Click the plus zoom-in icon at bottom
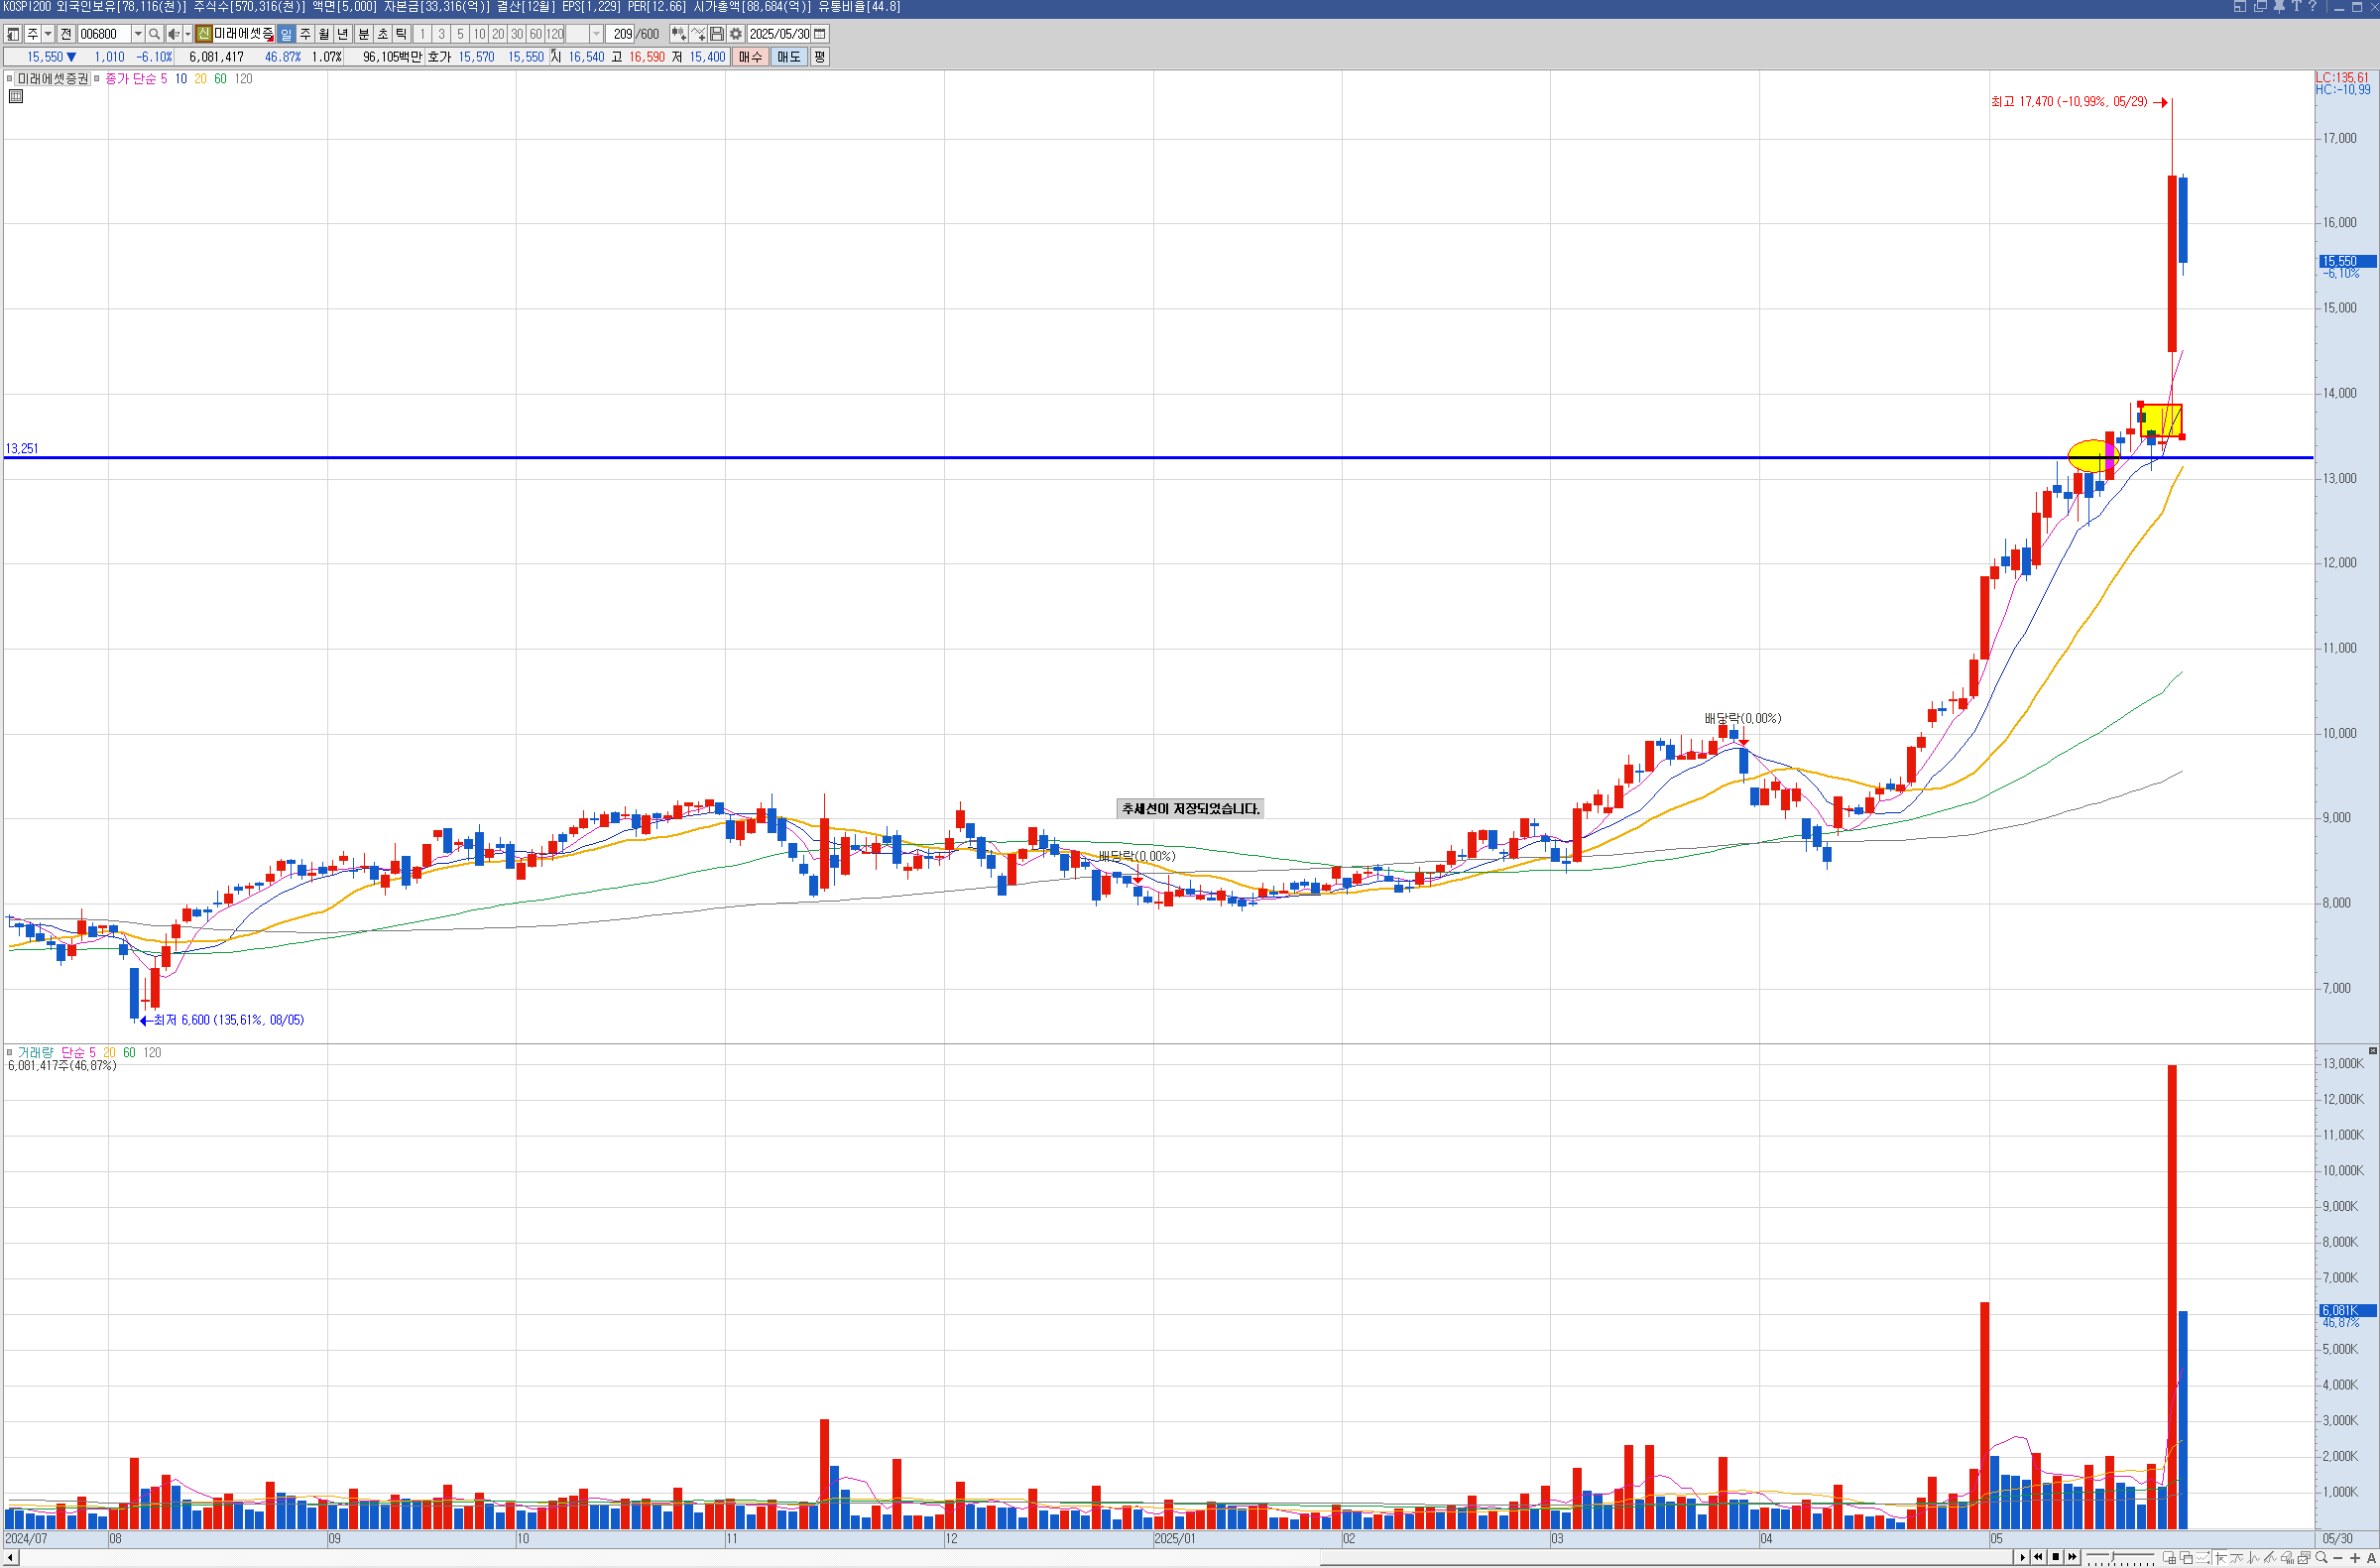Image resolution: width=2380 pixels, height=1568 pixels. [x=2355, y=1558]
